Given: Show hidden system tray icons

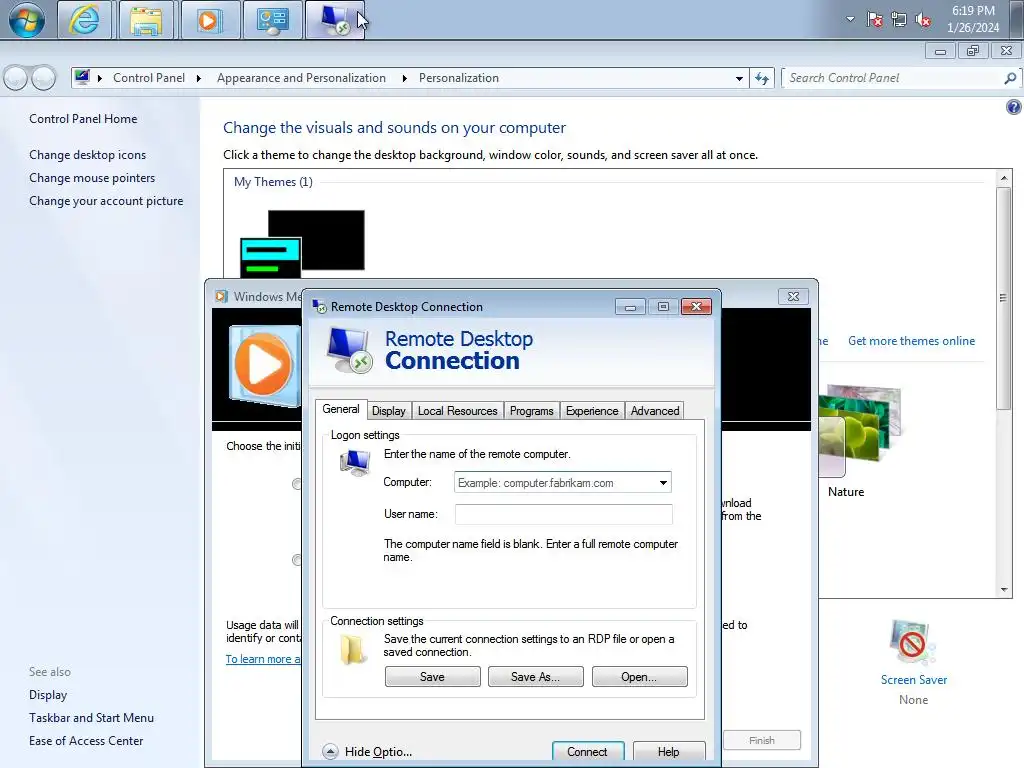Looking at the screenshot, I should coord(850,19).
